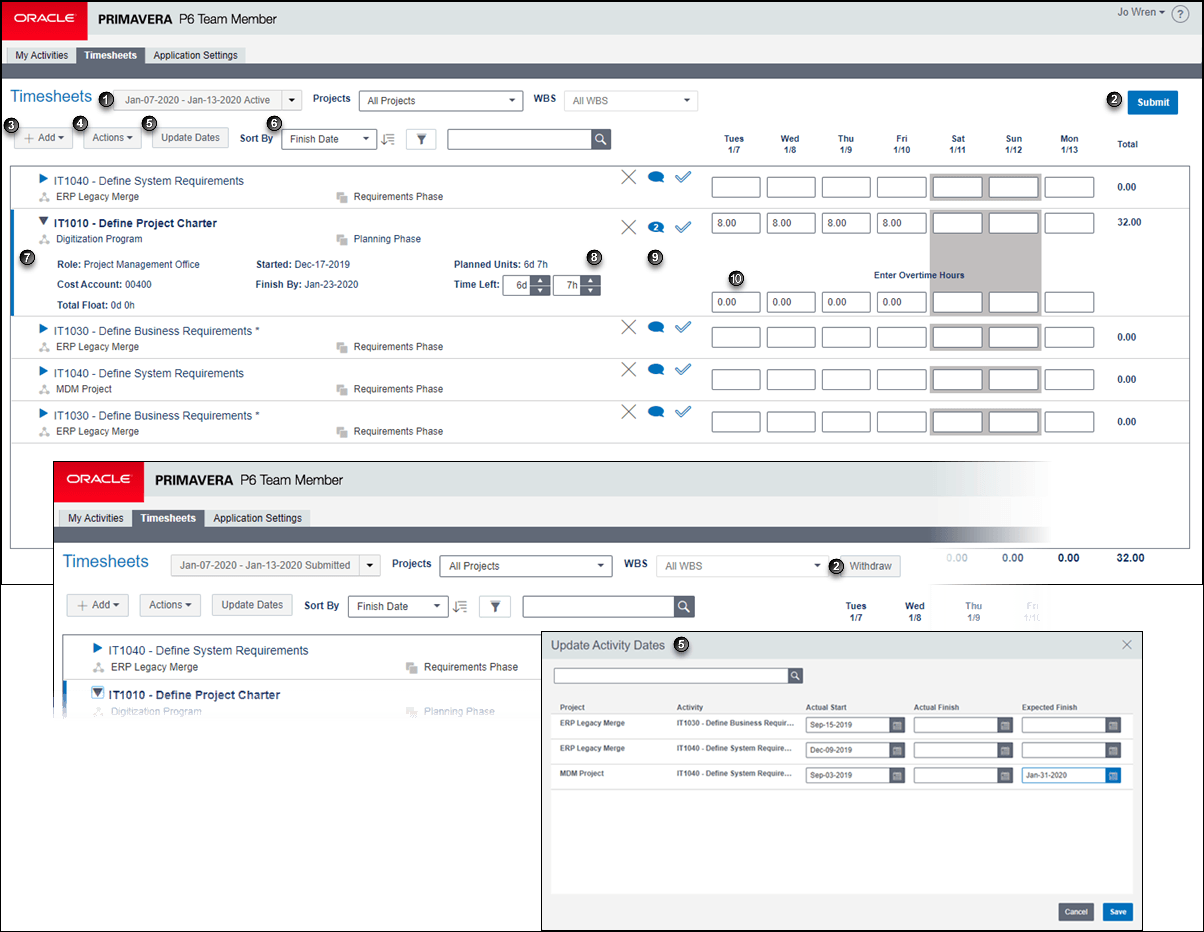Collapse IT1010 row in Submitted timesheet window
The height and width of the screenshot is (932, 1204).
(x=98, y=692)
